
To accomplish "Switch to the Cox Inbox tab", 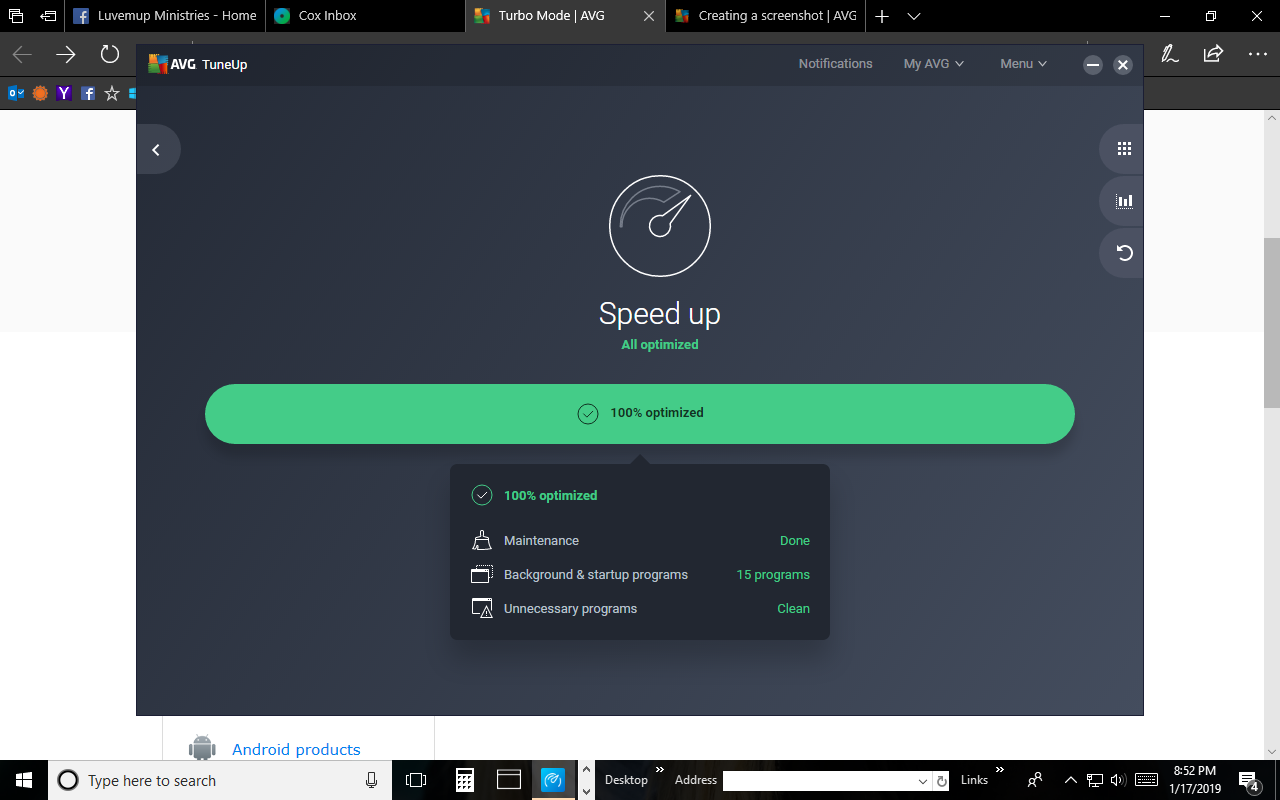I will [365, 16].
